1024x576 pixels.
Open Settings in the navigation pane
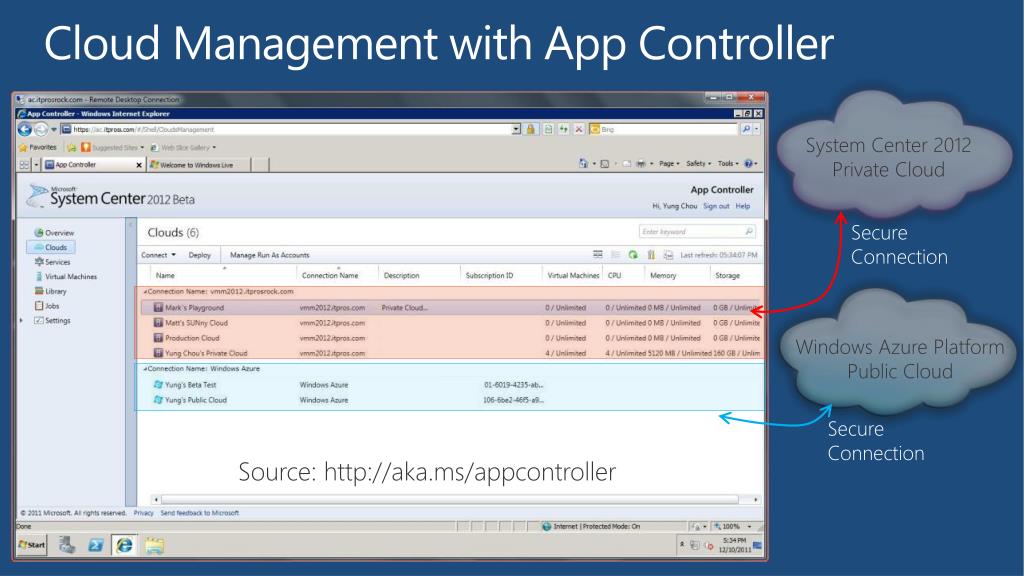tap(52, 321)
